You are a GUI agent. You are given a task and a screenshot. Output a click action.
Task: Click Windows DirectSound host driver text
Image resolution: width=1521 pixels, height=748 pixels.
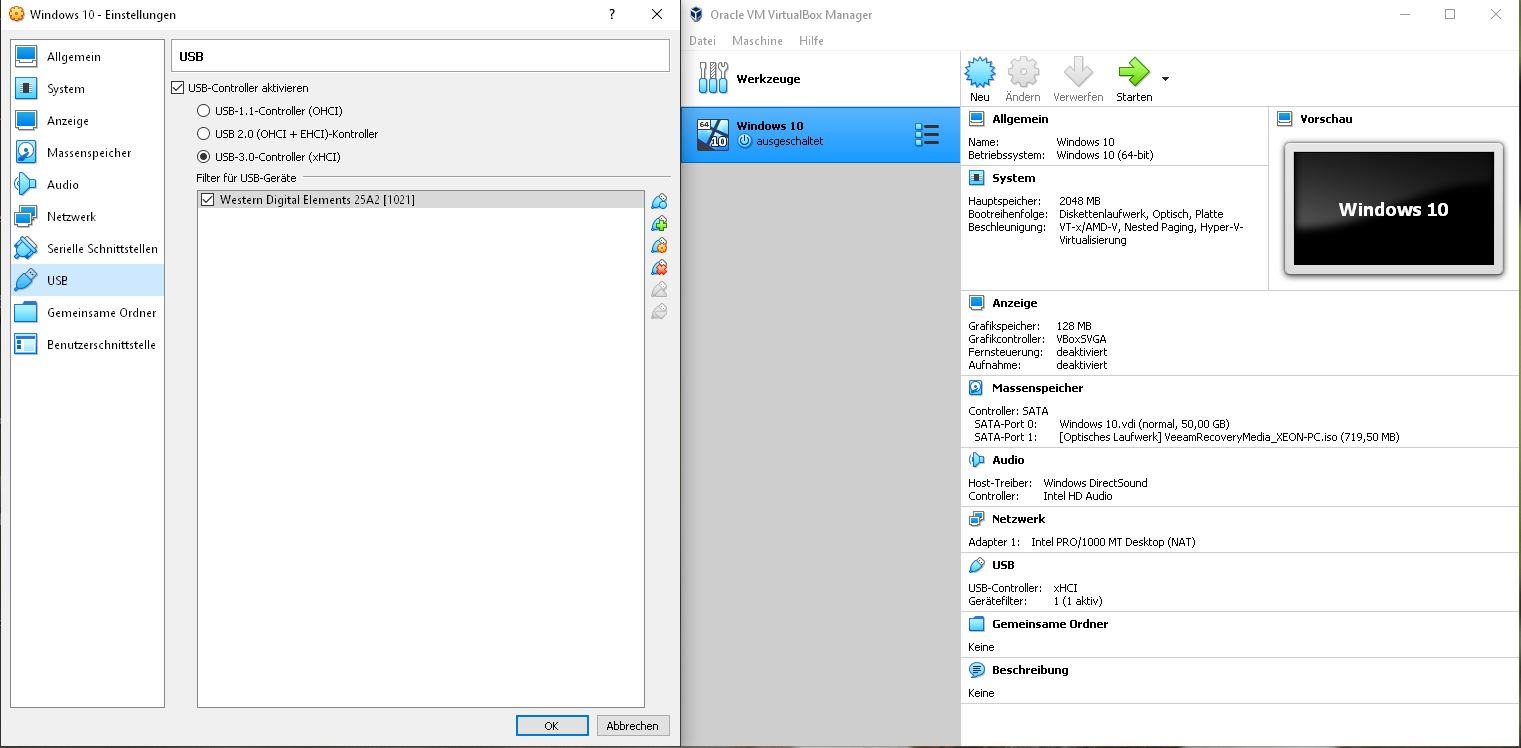point(1095,483)
